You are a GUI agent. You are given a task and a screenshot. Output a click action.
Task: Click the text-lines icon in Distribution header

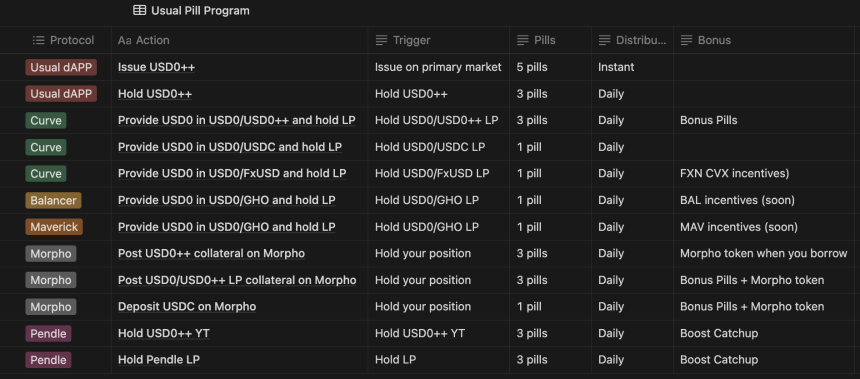click(604, 40)
